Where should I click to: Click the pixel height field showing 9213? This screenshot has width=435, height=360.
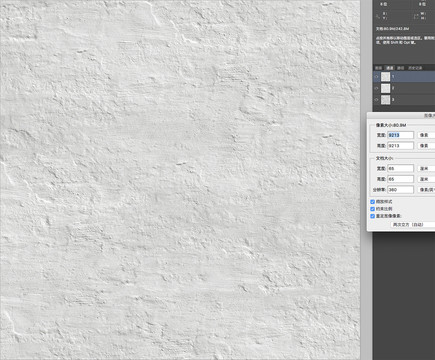(x=400, y=146)
